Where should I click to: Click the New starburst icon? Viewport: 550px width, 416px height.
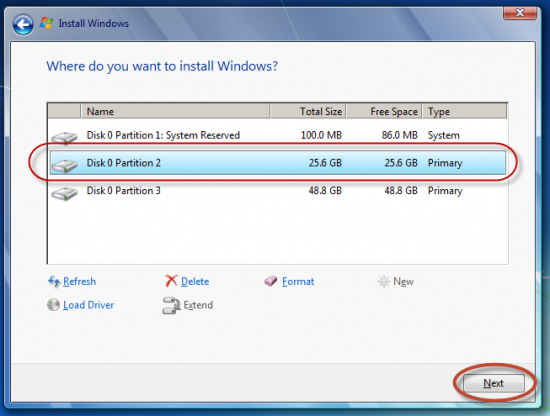point(383,281)
